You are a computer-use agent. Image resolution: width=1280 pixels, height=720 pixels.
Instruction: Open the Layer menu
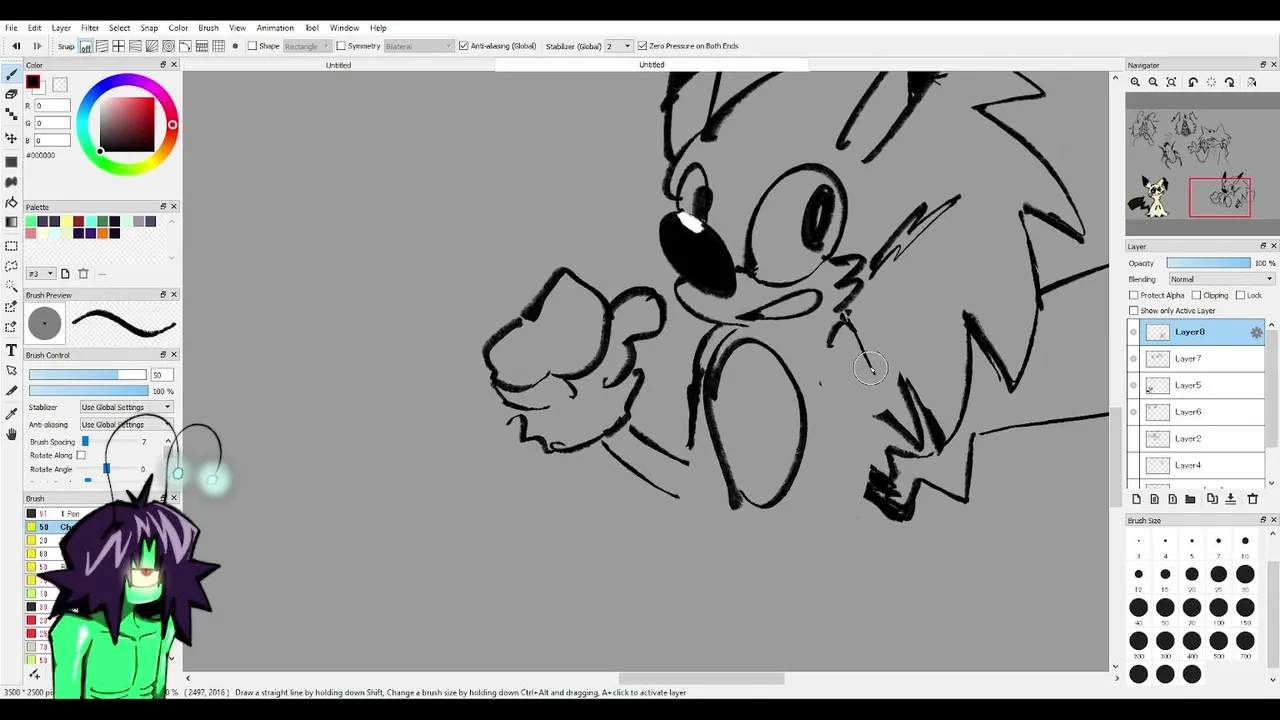coord(61,28)
